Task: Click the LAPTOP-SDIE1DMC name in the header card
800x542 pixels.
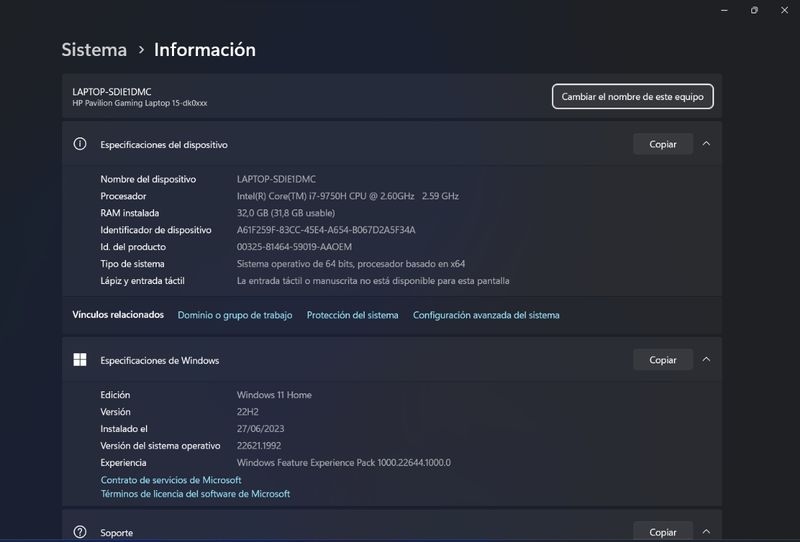Action: (x=112, y=92)
